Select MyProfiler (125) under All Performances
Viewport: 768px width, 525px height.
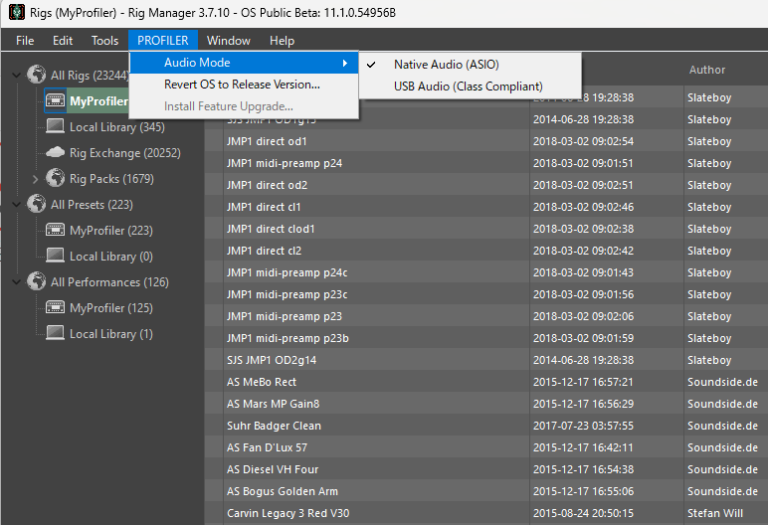(111, 308)
